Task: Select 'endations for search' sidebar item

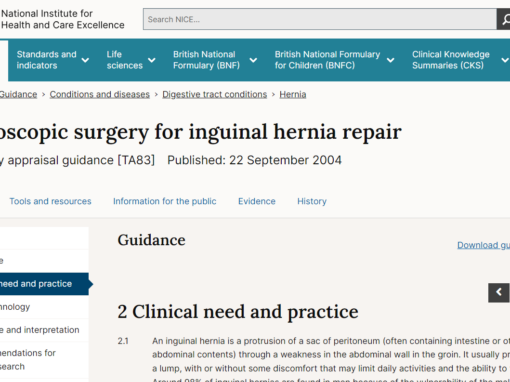Action: coord(44,360)
